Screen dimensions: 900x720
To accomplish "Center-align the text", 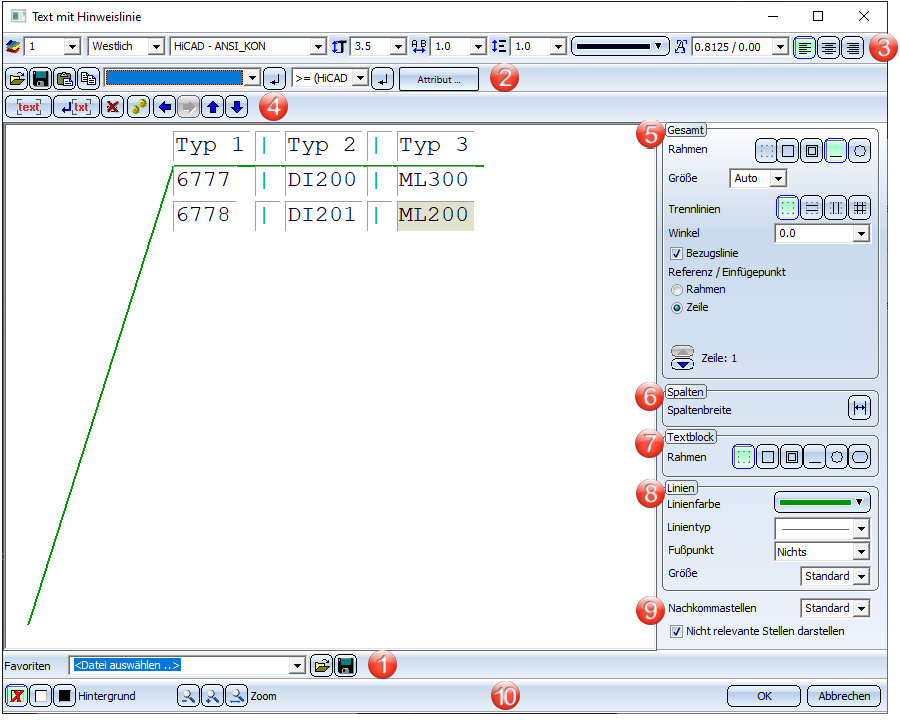I will [828, 47].
